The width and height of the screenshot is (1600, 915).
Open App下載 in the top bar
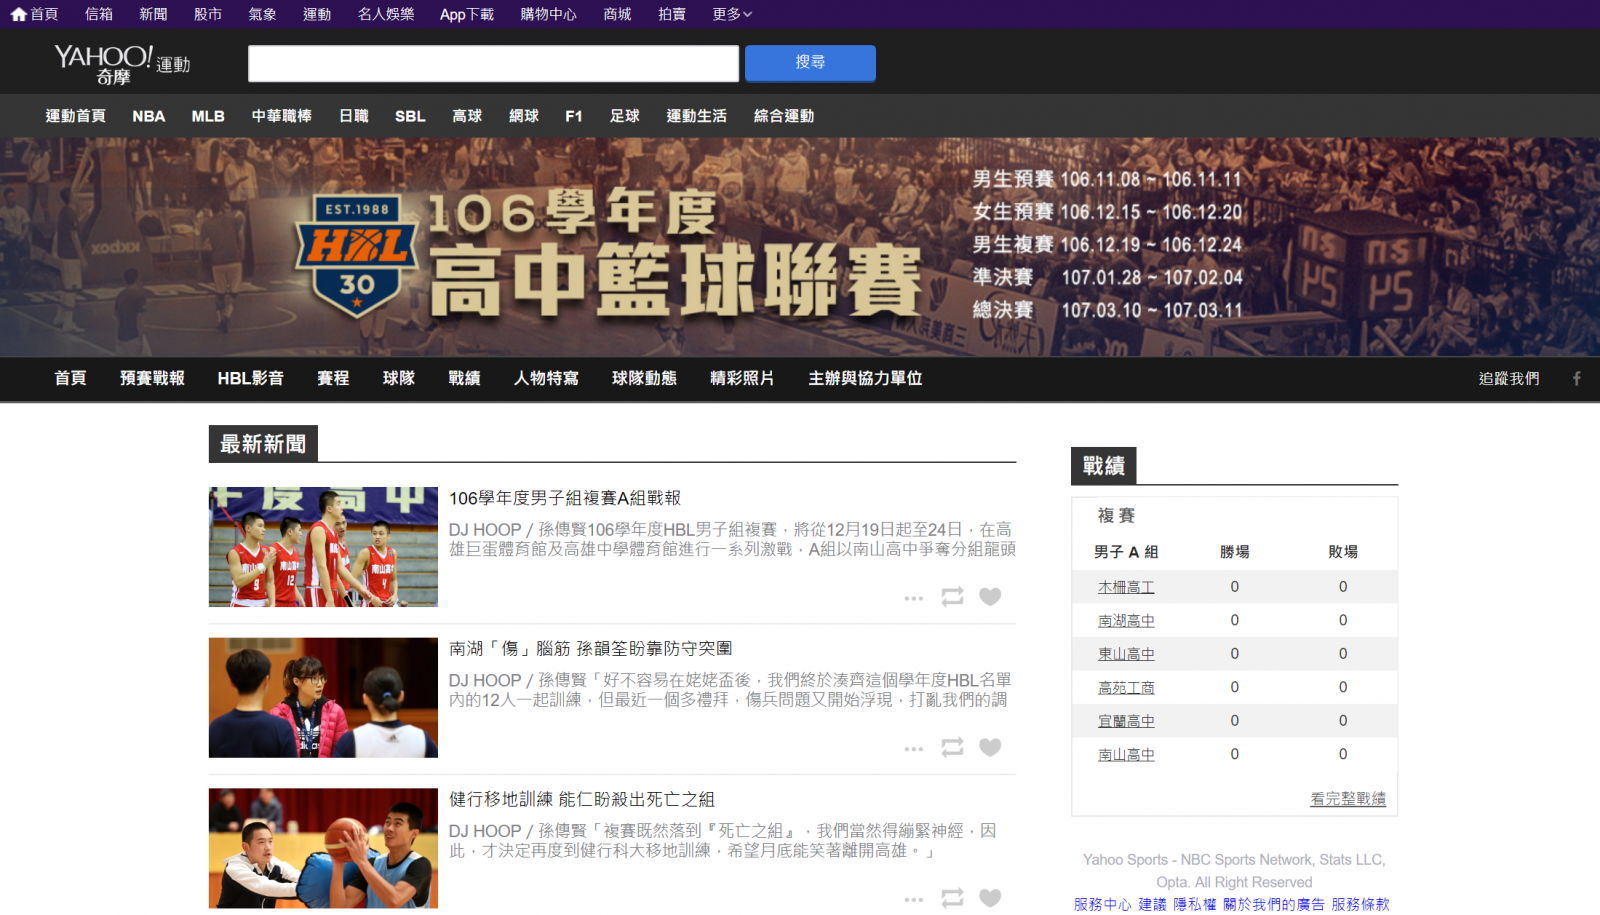tap(467, 14)
